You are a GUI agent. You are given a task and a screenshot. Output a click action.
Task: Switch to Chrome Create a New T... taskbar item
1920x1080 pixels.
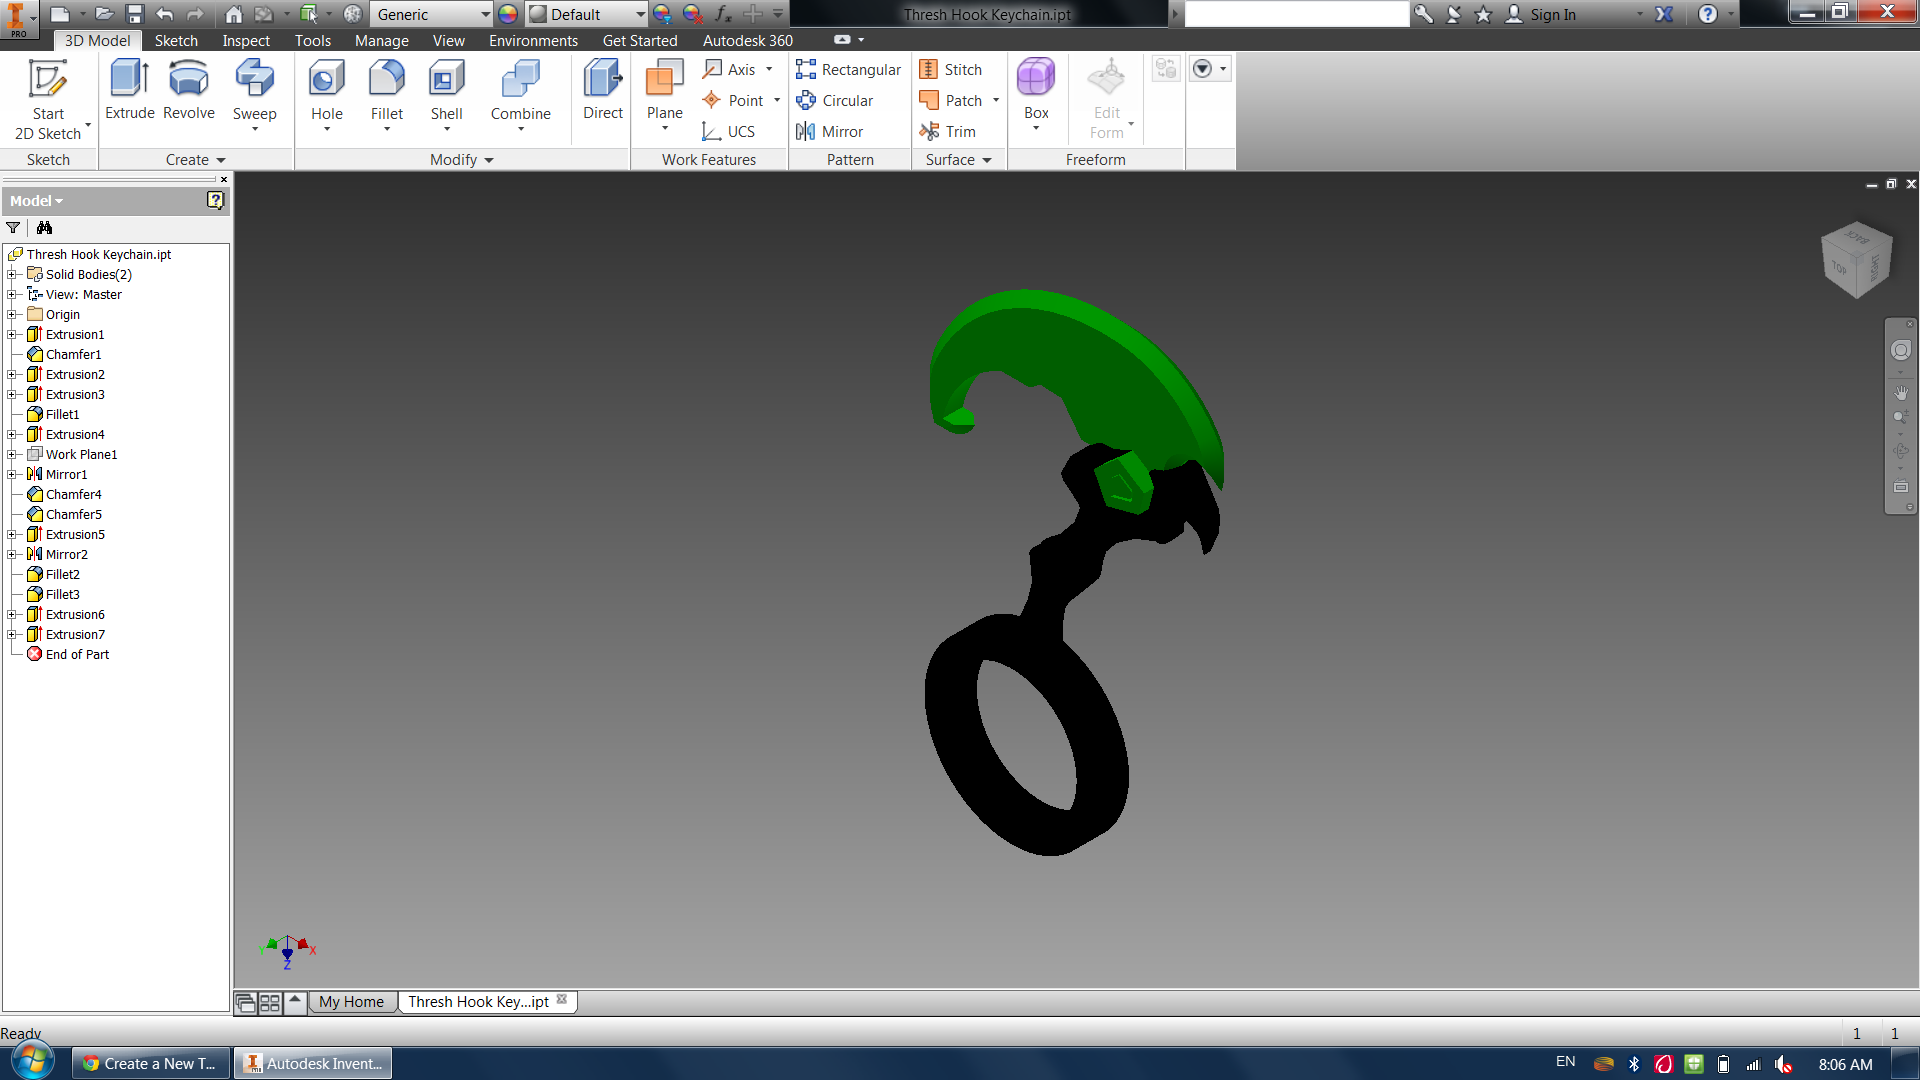point(151,1063)
